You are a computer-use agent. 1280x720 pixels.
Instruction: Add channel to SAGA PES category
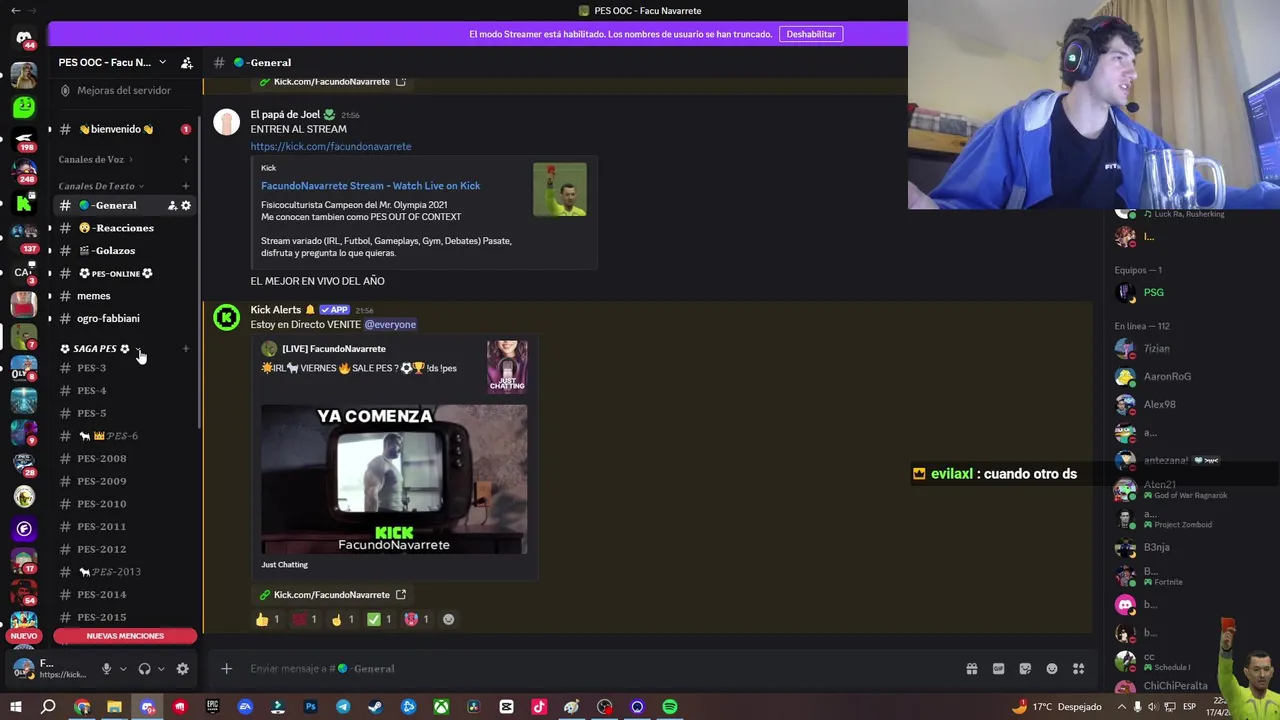pos(185,349)
